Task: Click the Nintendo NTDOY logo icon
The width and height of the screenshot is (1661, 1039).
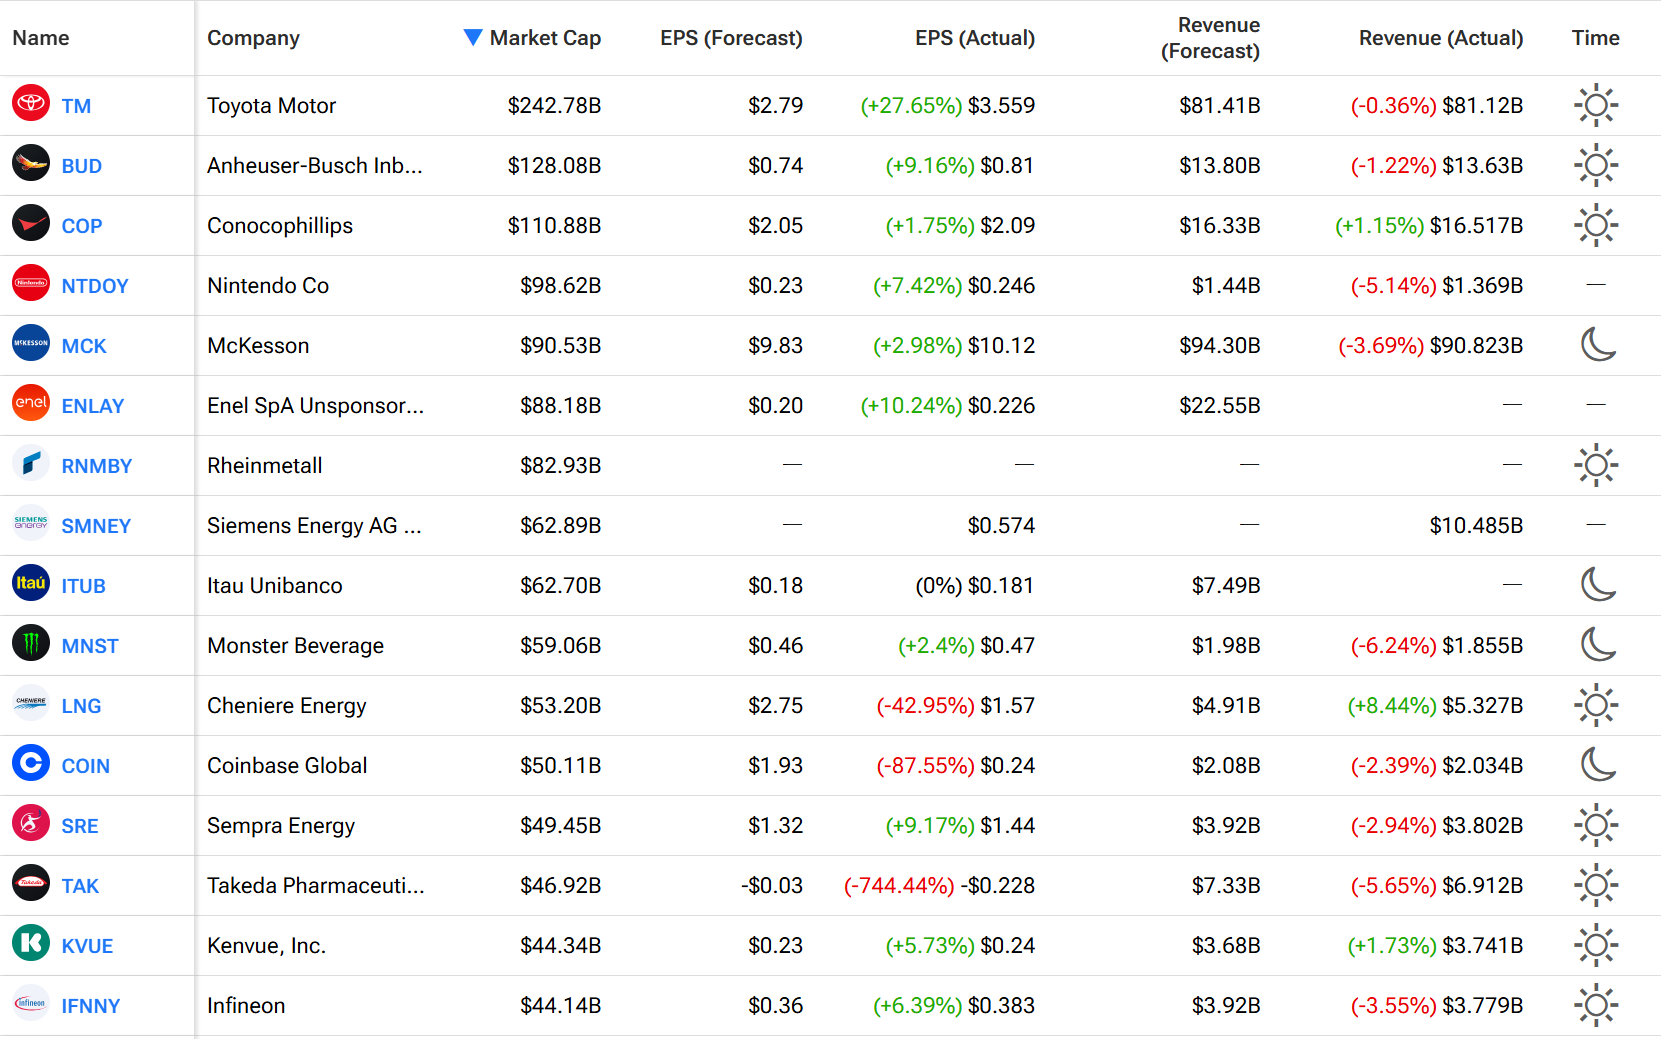Action: [31, 283]
